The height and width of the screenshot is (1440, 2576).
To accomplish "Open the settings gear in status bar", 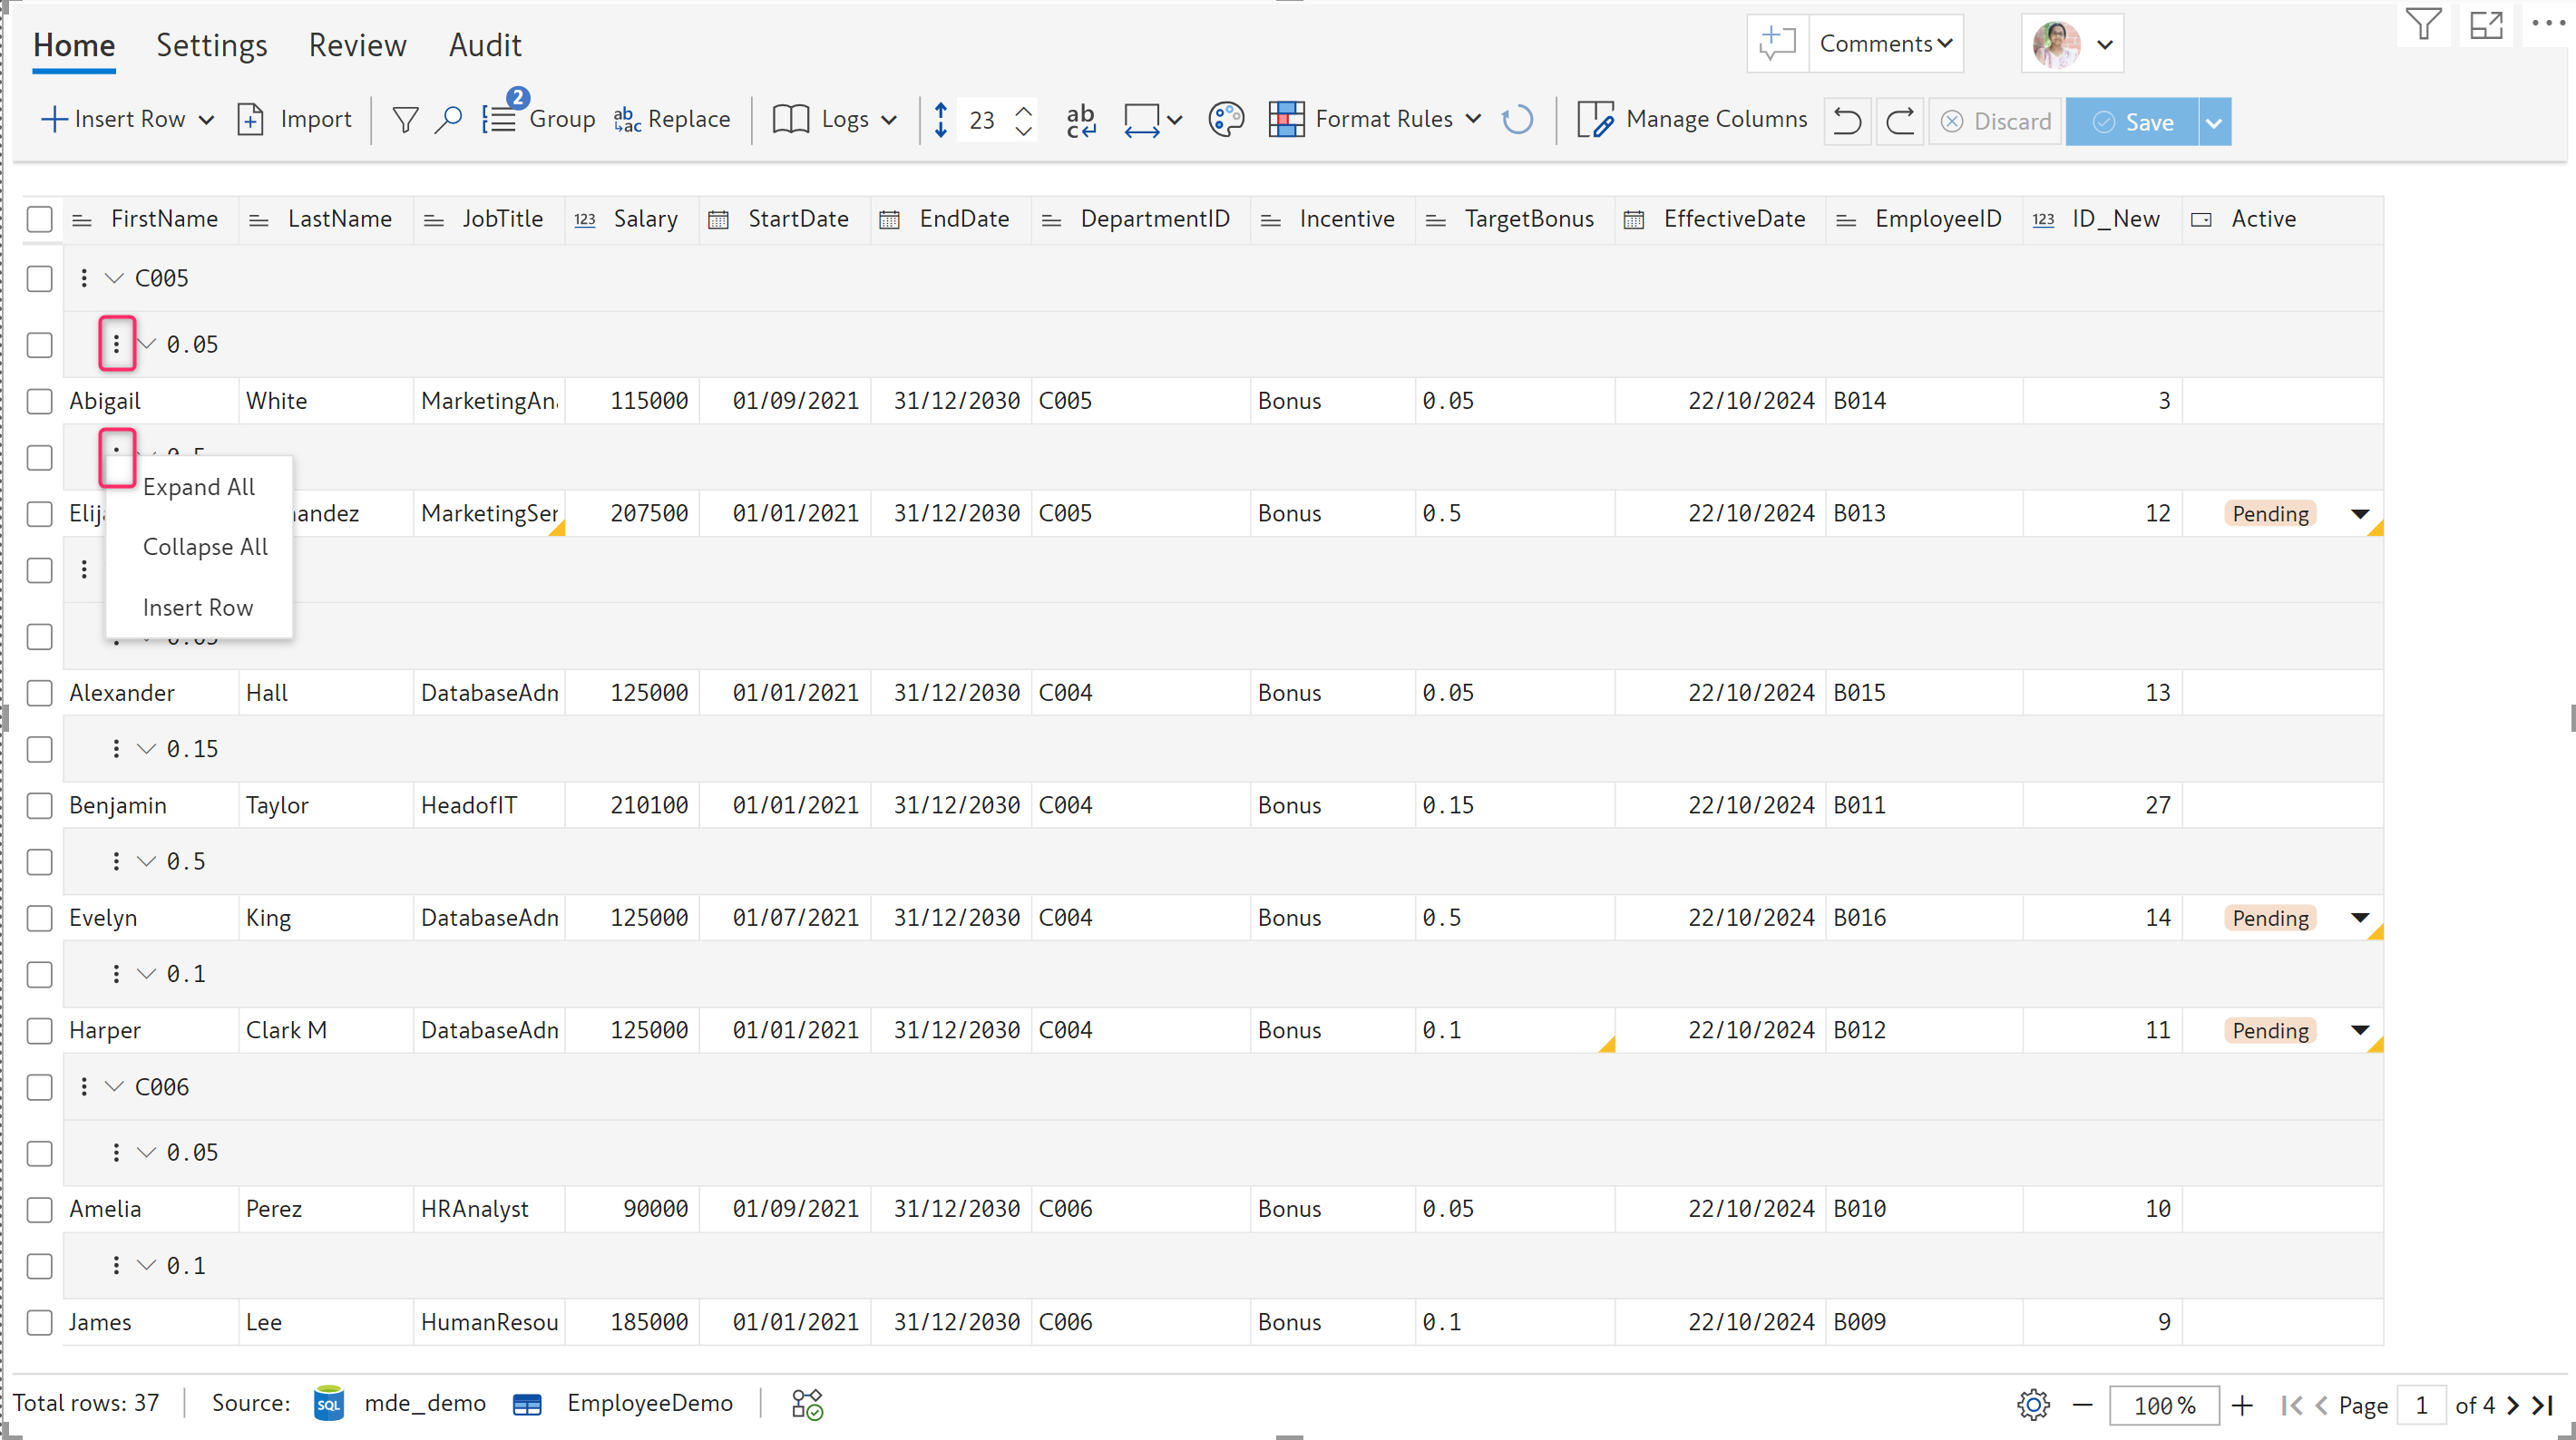I will (x=2032, y=1404).
